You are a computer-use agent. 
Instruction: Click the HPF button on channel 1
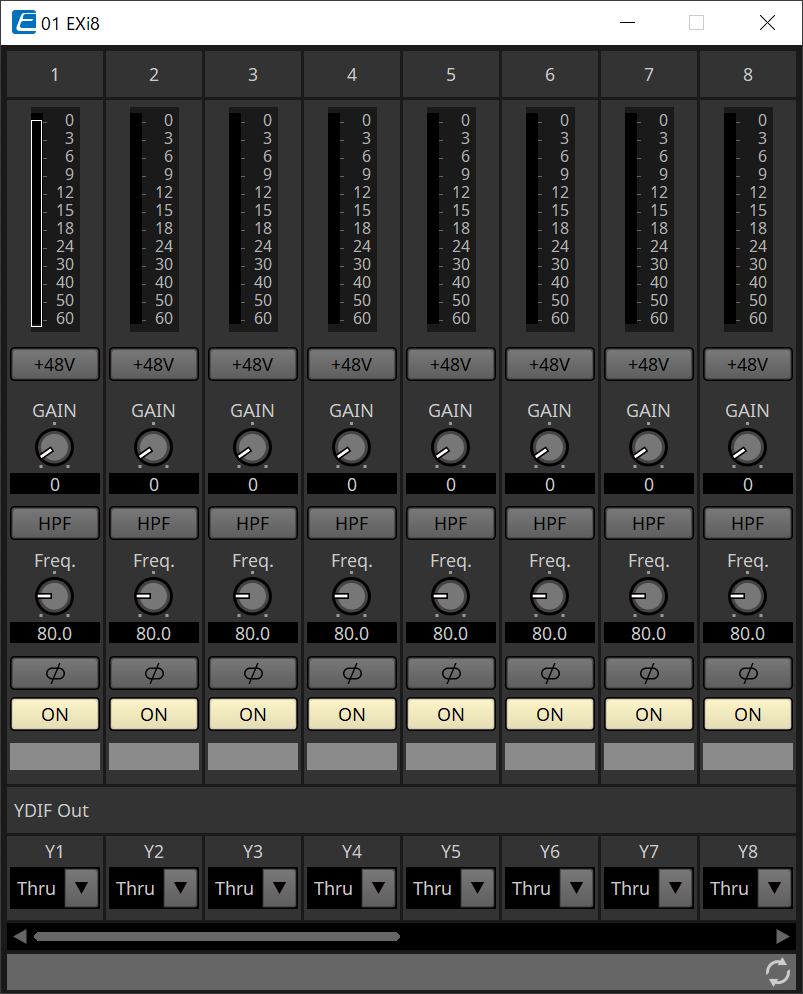[54, 523]
